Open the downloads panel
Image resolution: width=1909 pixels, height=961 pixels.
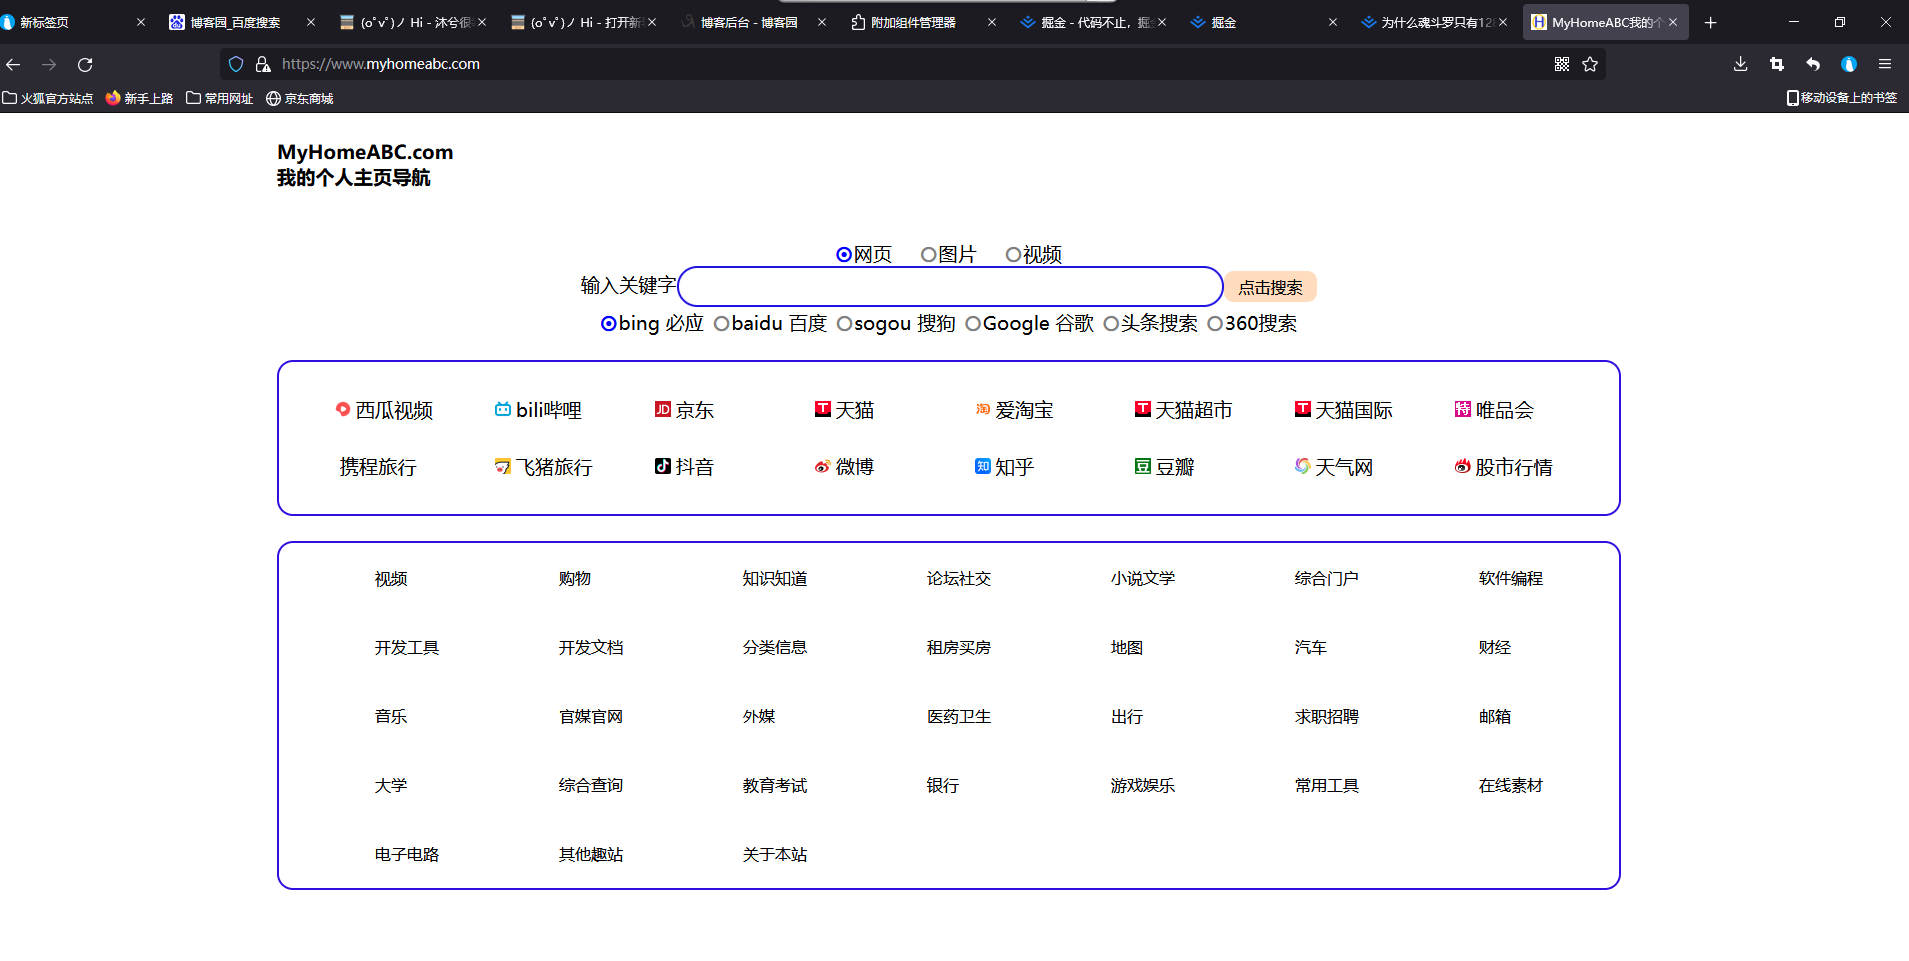tap(1741, 64)
